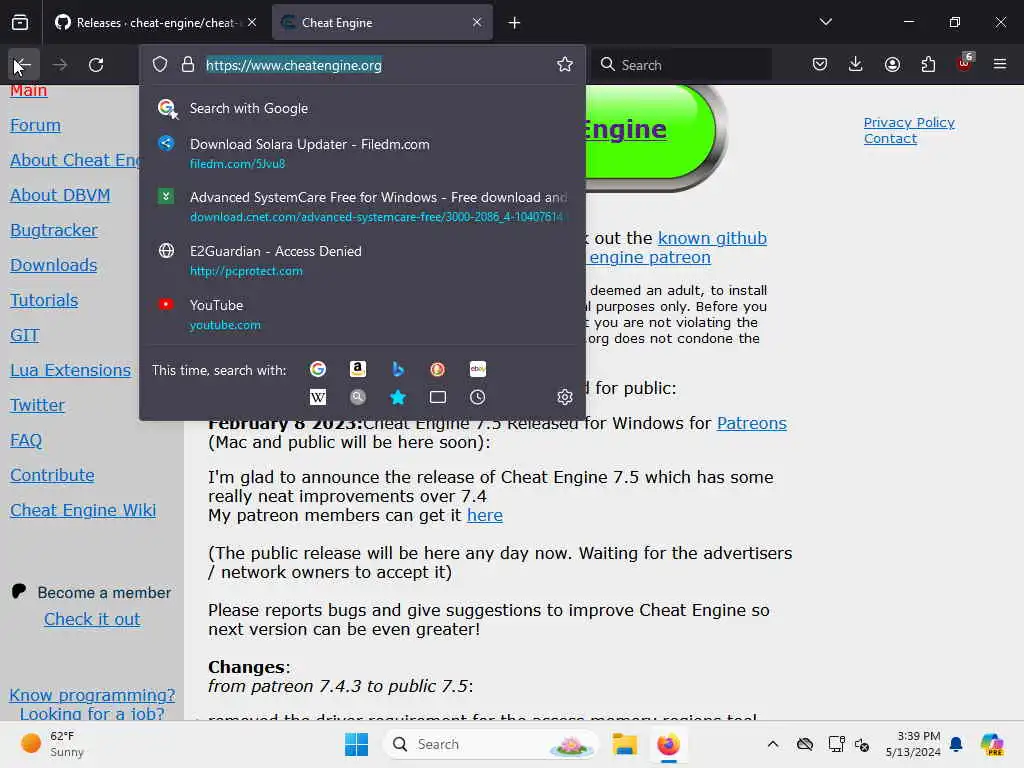
Task: Switch to the Releases cheat-engine GitHub tab
Action: click(x=155, y=23)
